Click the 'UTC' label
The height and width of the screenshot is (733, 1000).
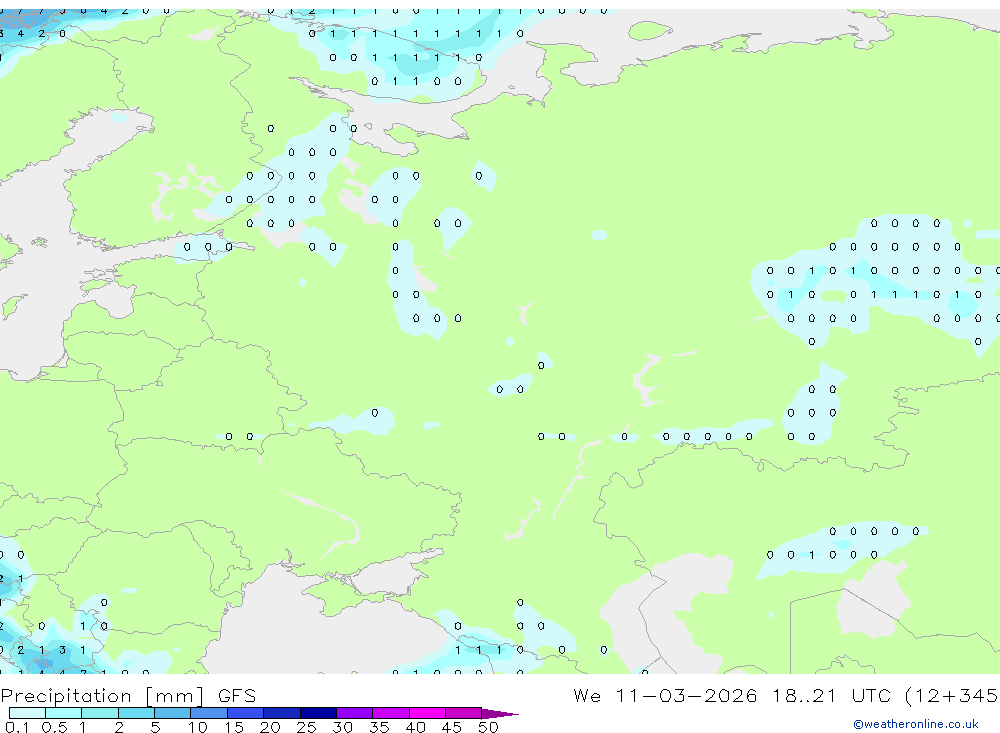pos(871,696)
